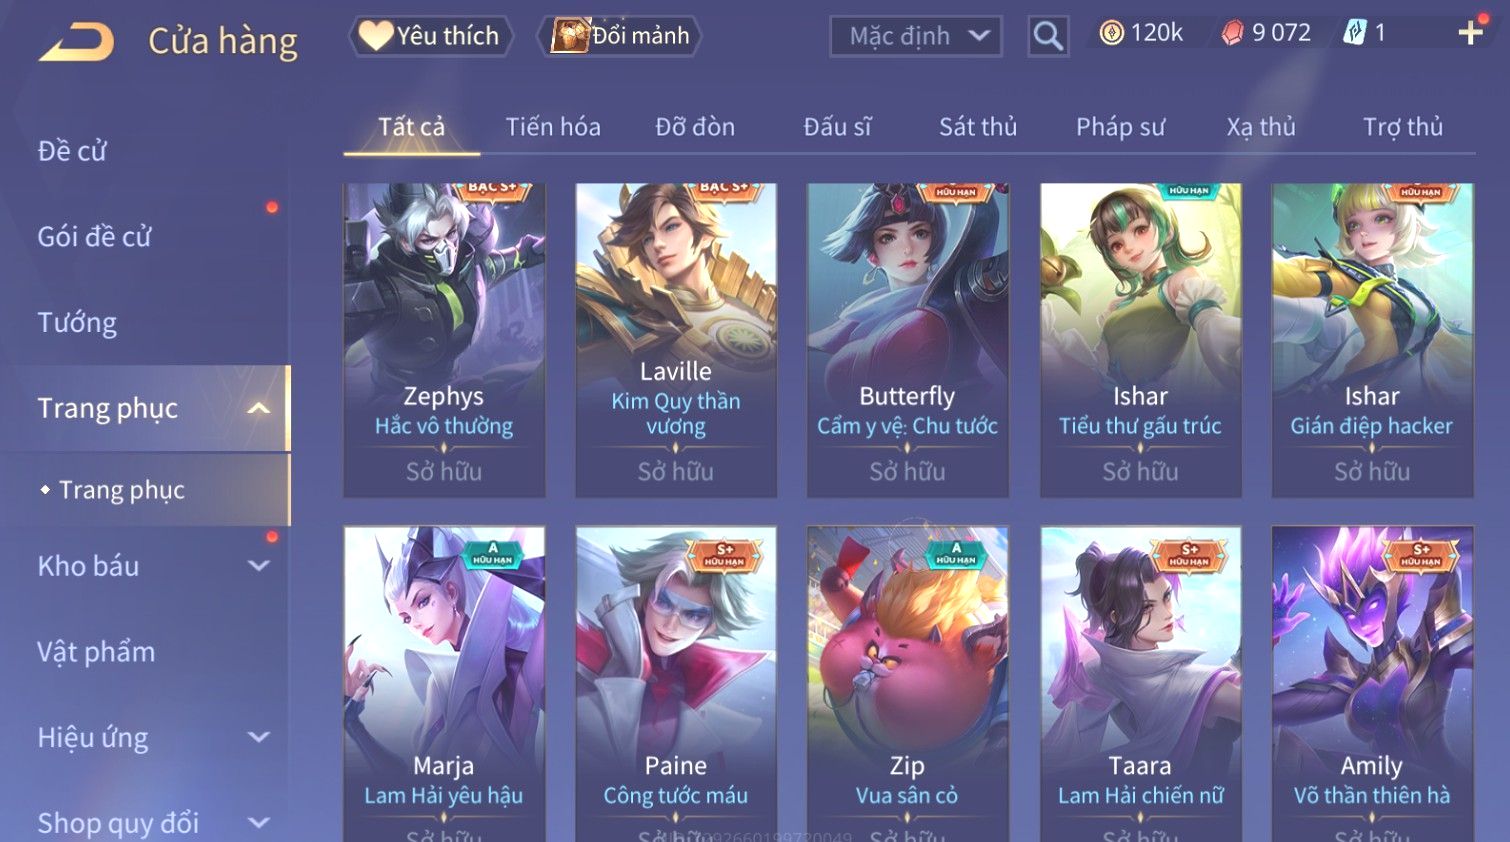Expand the Hiệu ứng sidebar section
This screenshot has width=1510, height=842.
pos(258,737)
